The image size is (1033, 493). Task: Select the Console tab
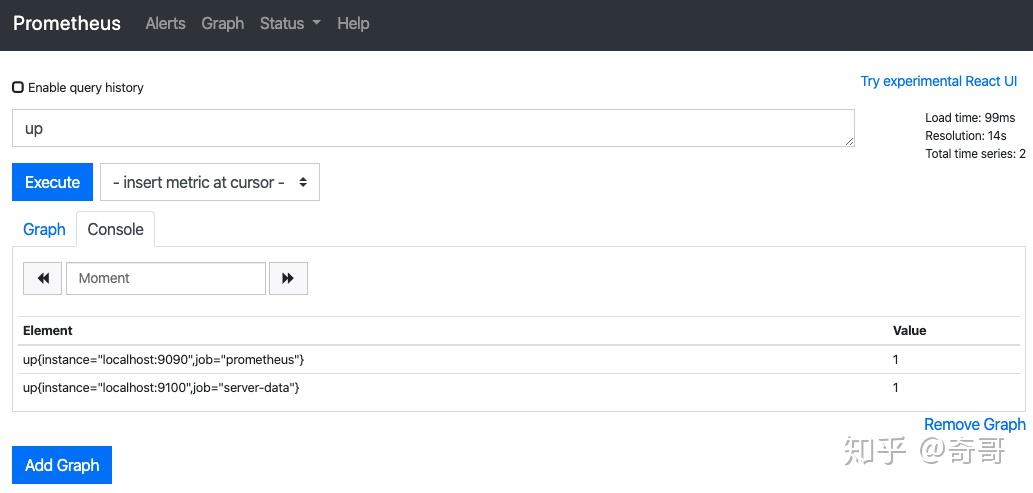[115, 229]
